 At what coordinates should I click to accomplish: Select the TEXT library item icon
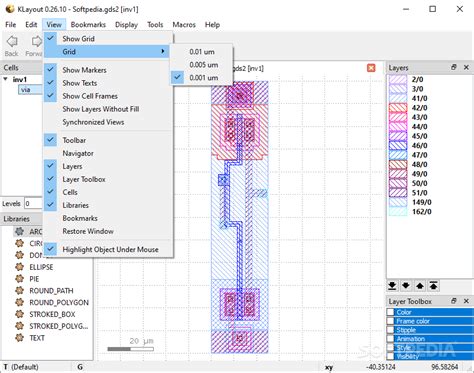(x=20, y=338)
